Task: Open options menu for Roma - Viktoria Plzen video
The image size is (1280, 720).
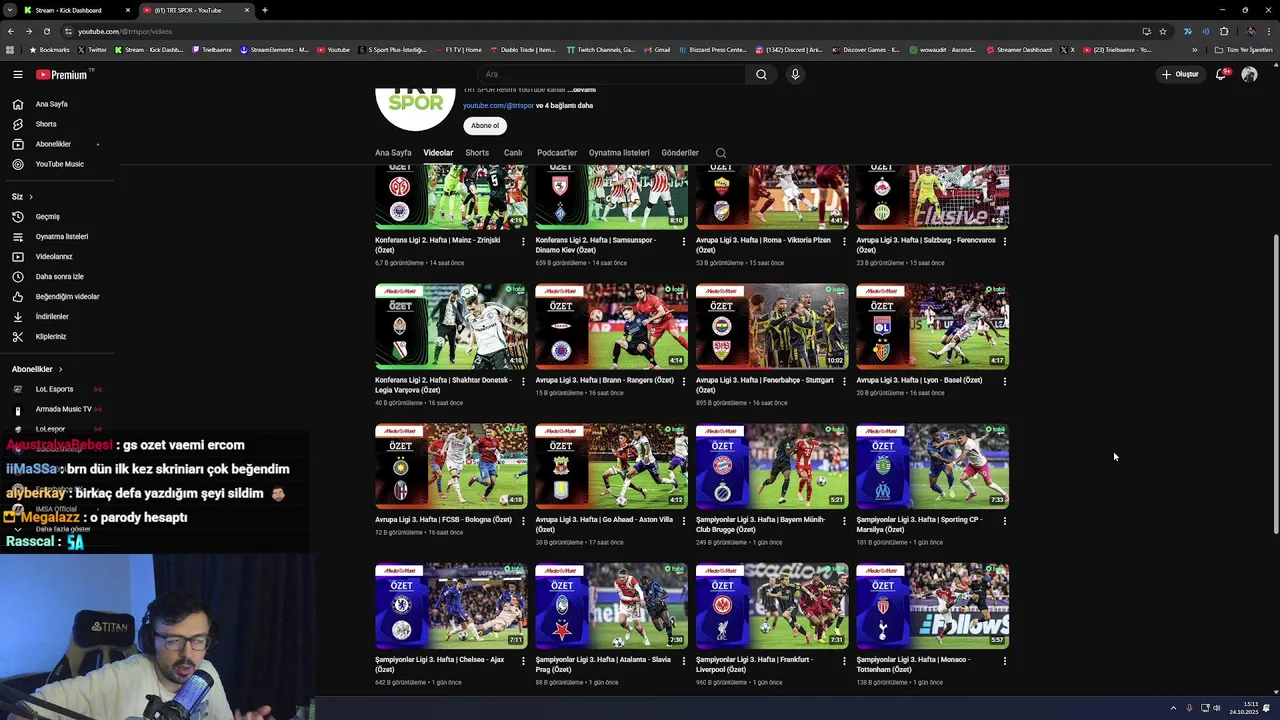Action: [x=844, y=241]
